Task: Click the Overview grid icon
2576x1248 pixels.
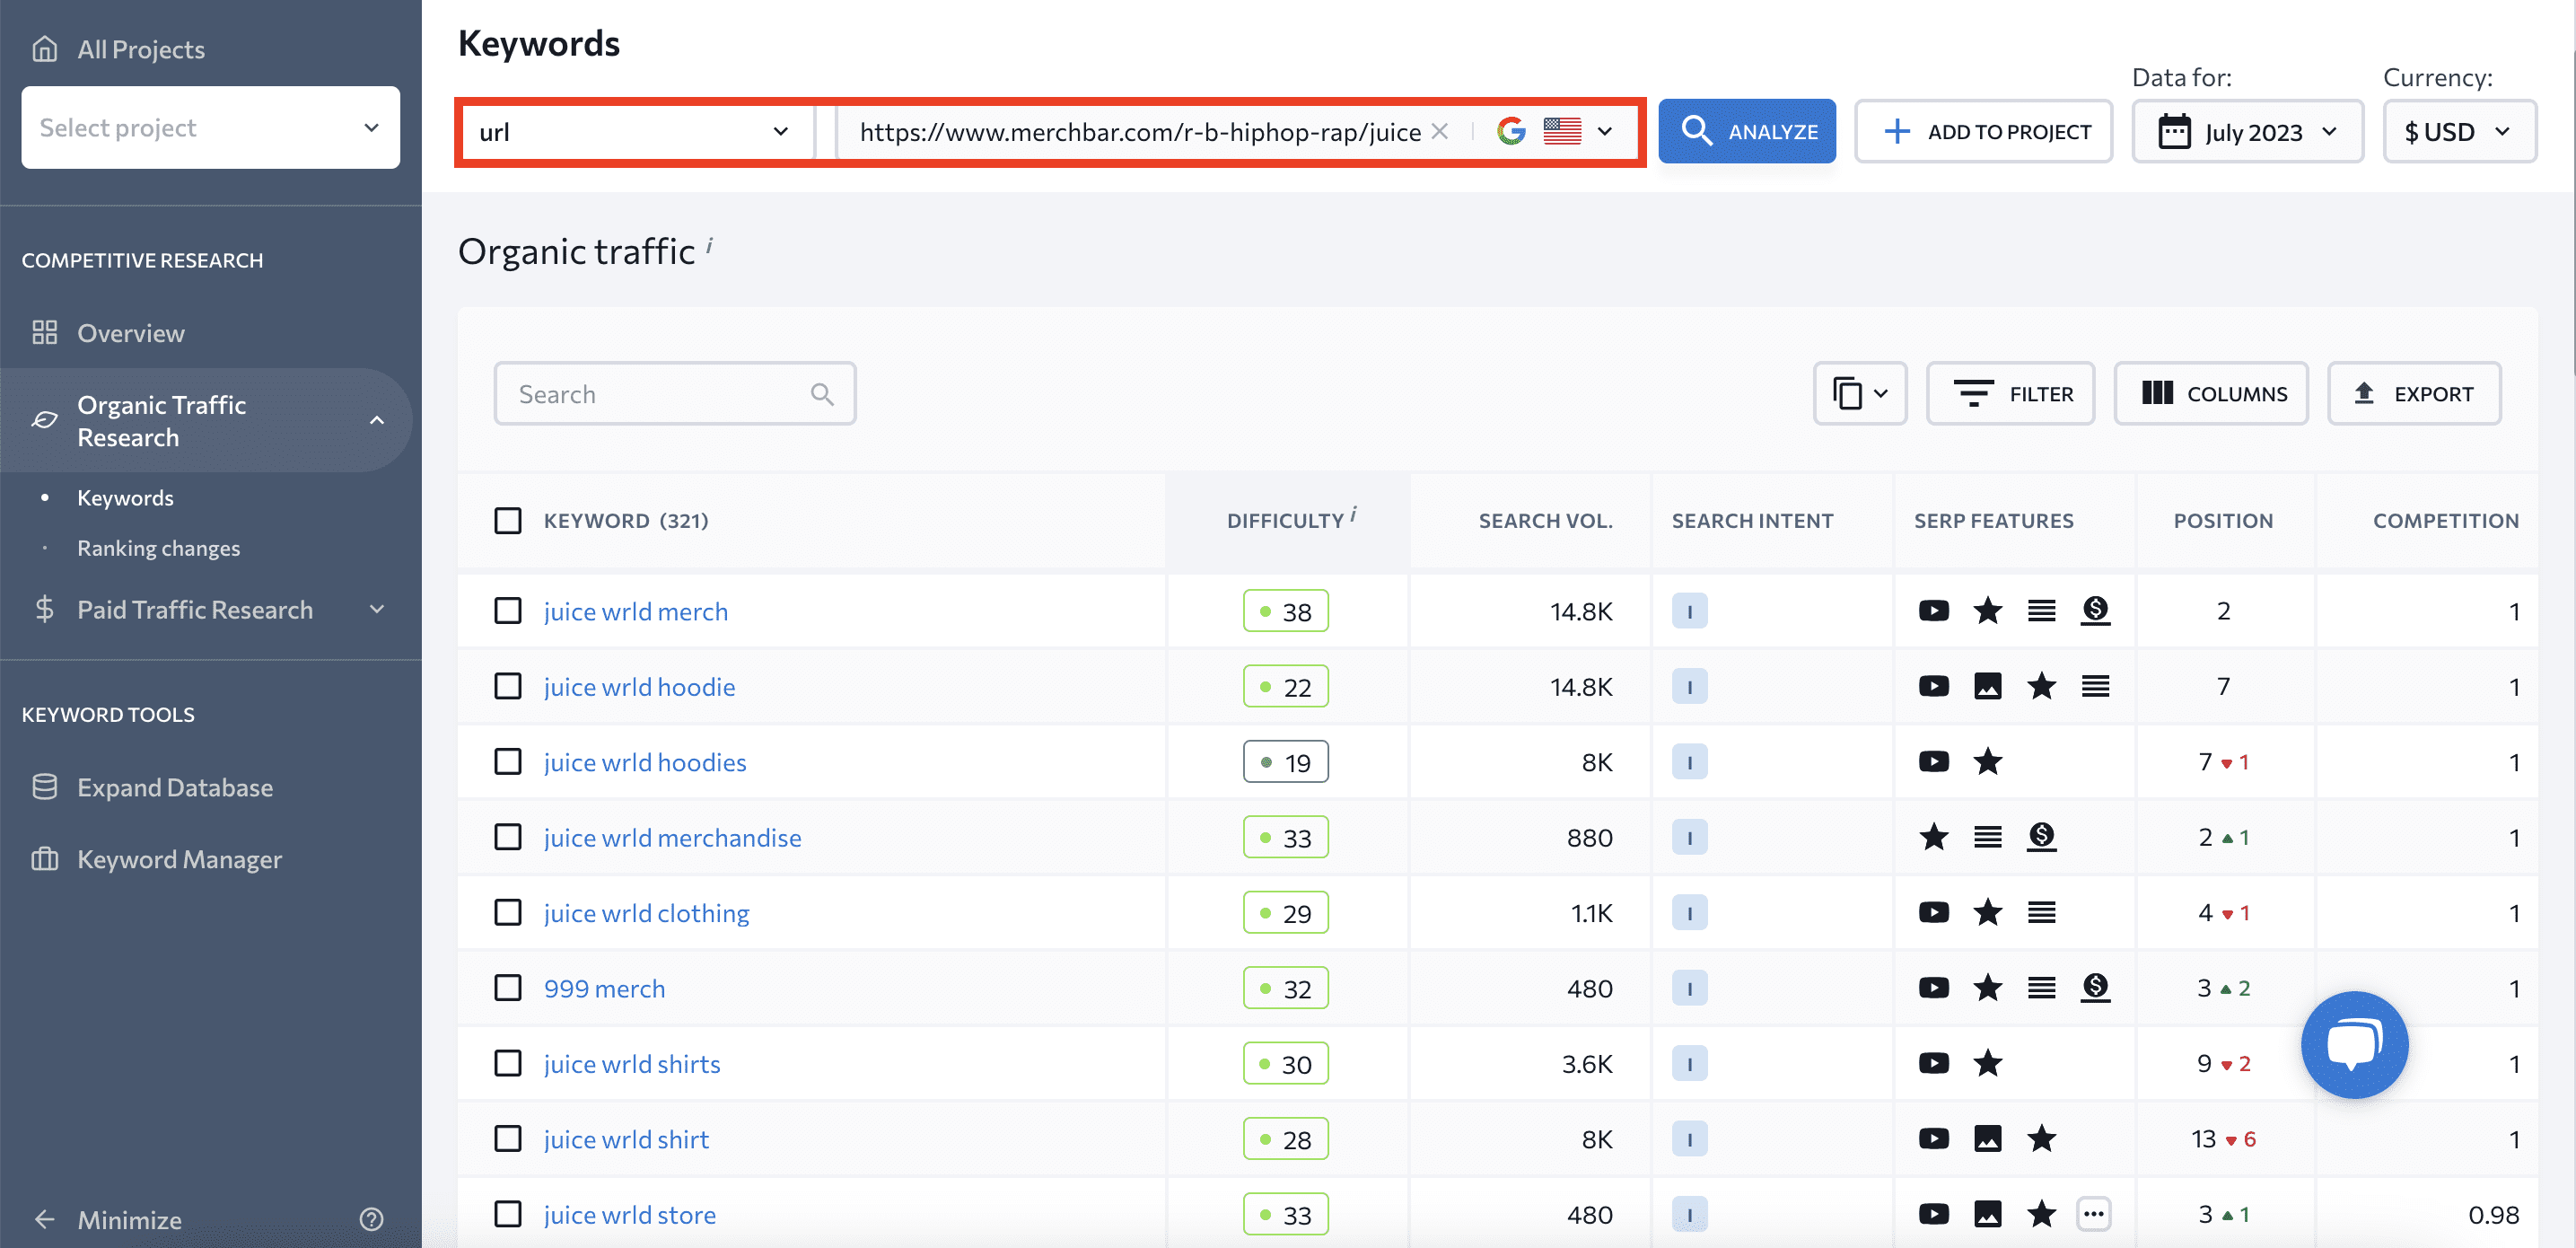Action: pos(45,332)
